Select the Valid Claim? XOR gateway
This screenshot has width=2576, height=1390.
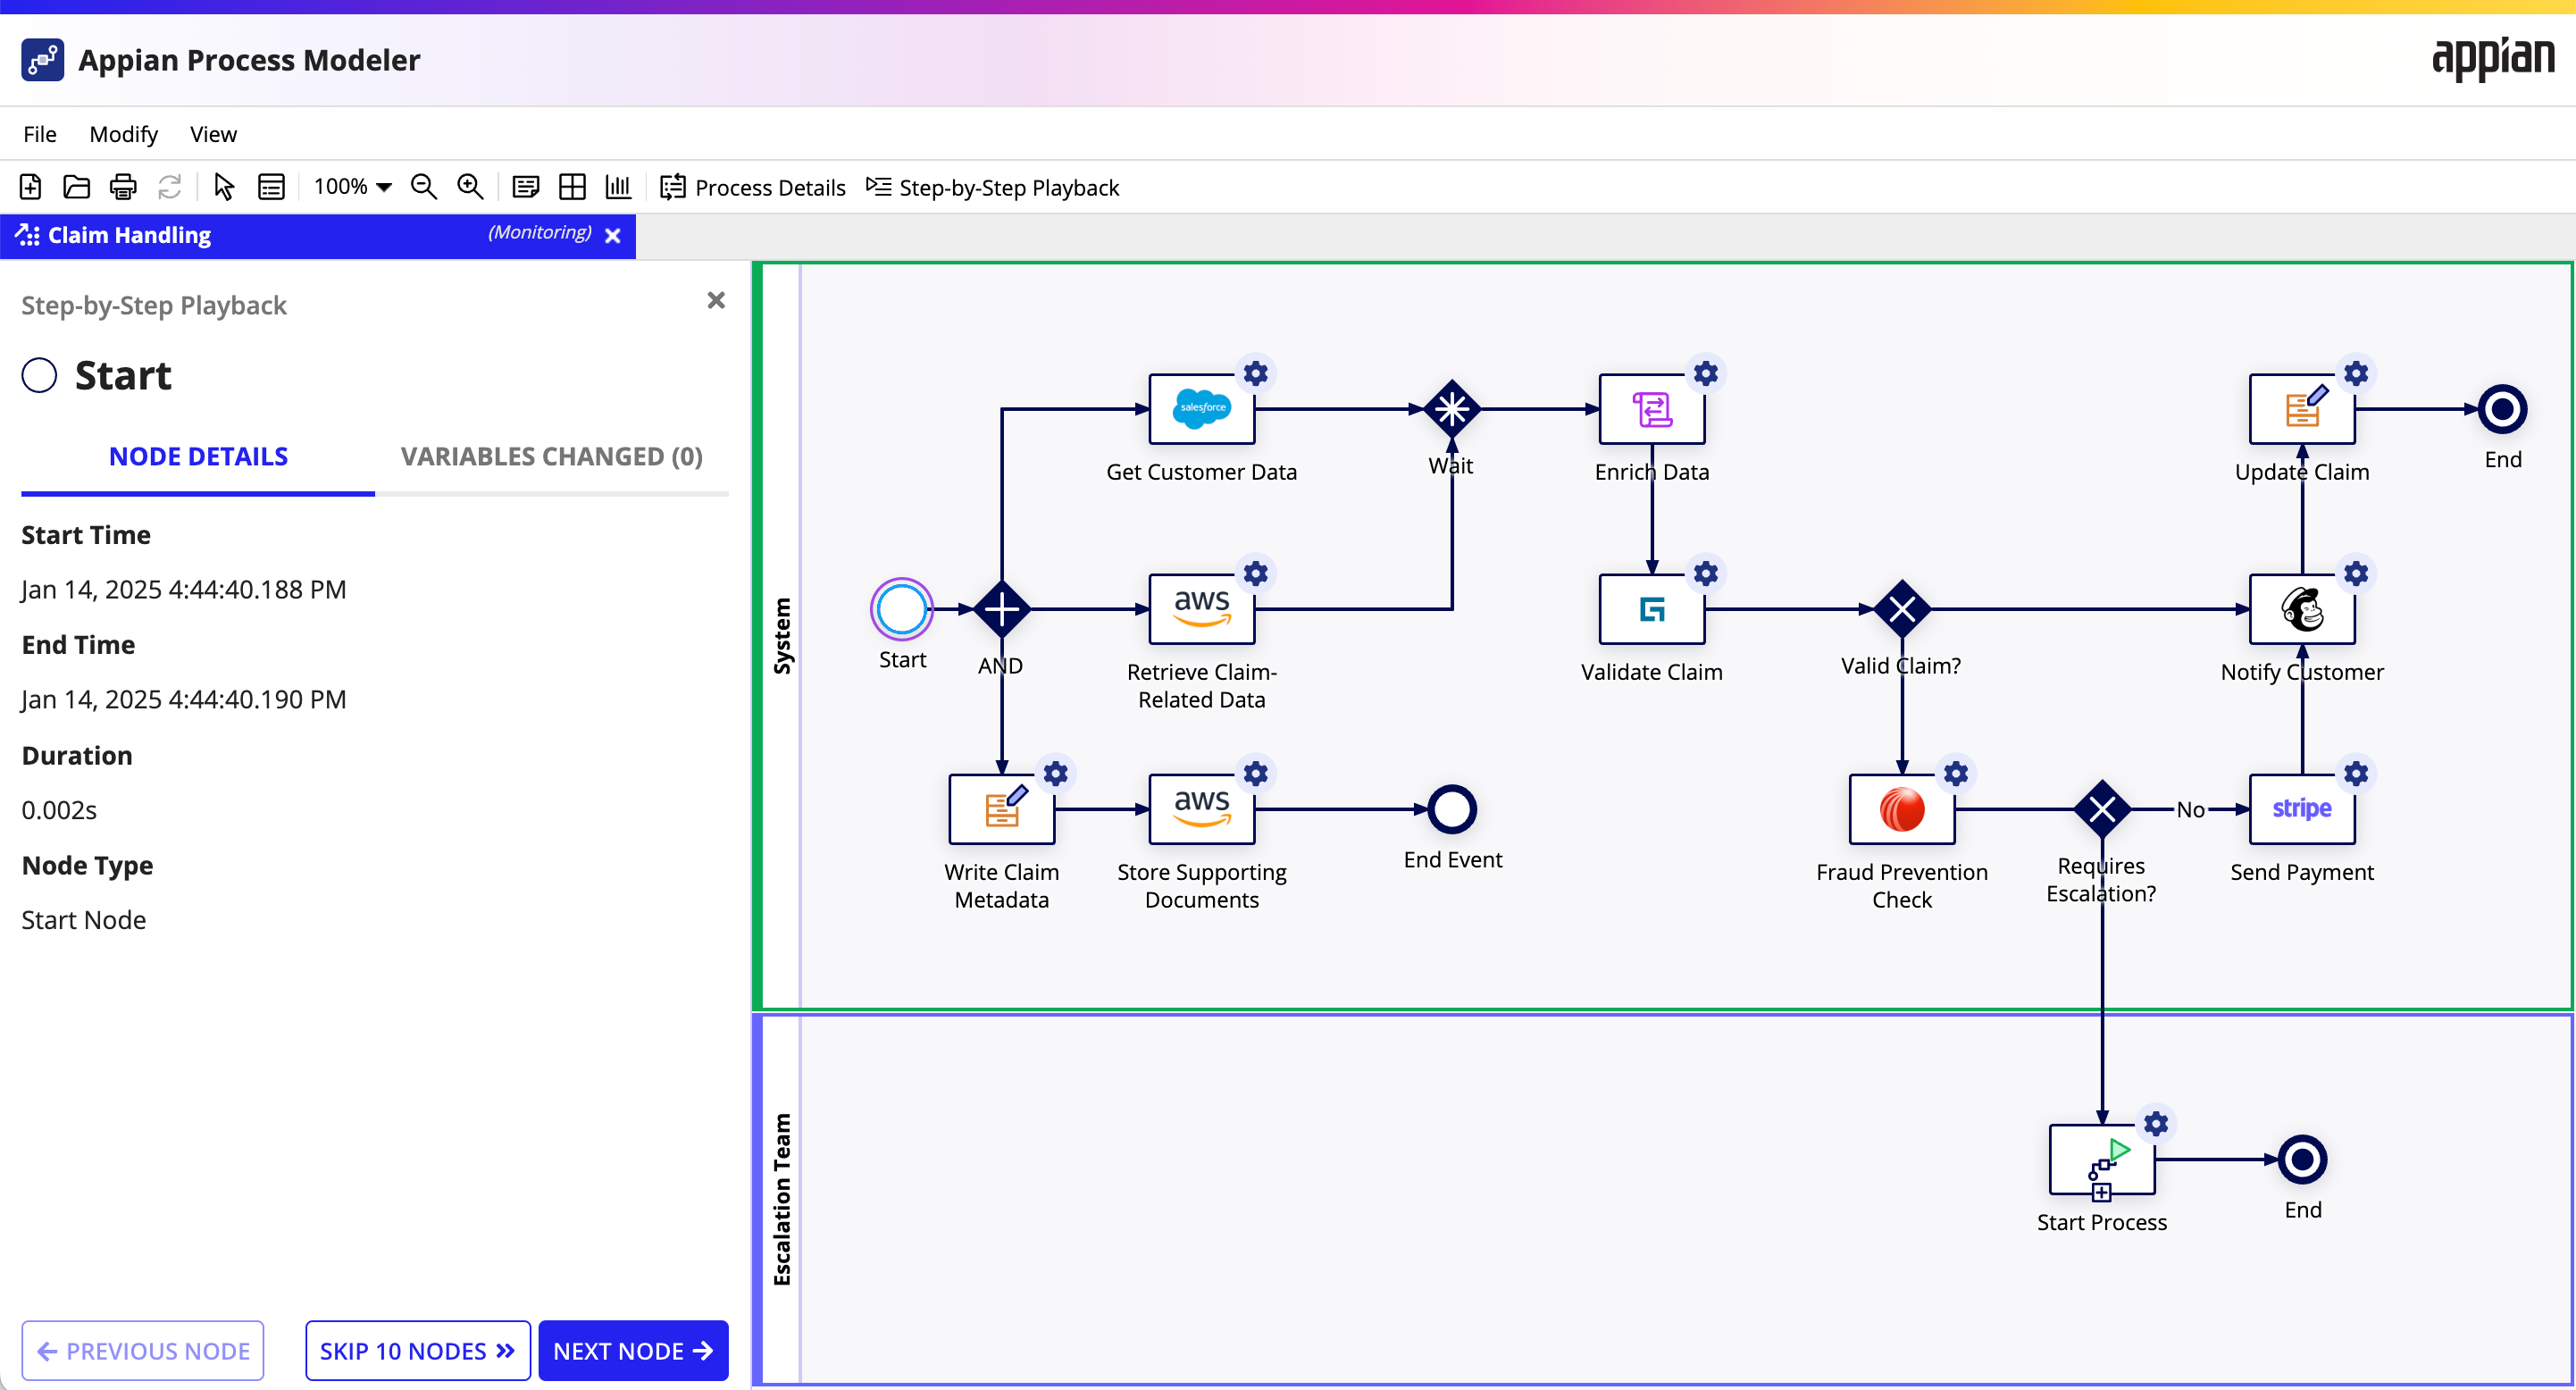point(1902,609)
